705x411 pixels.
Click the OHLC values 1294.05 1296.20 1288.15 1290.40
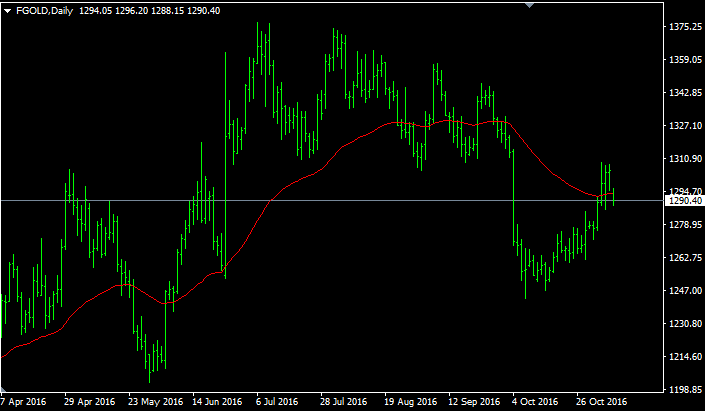(150, 11)
